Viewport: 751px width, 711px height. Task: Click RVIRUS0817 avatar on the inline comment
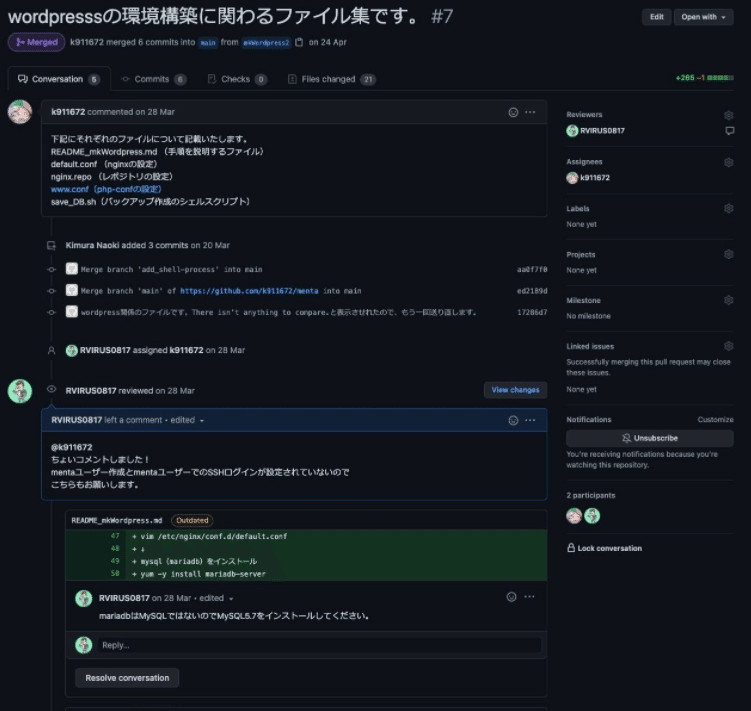[x=84, y=598]
